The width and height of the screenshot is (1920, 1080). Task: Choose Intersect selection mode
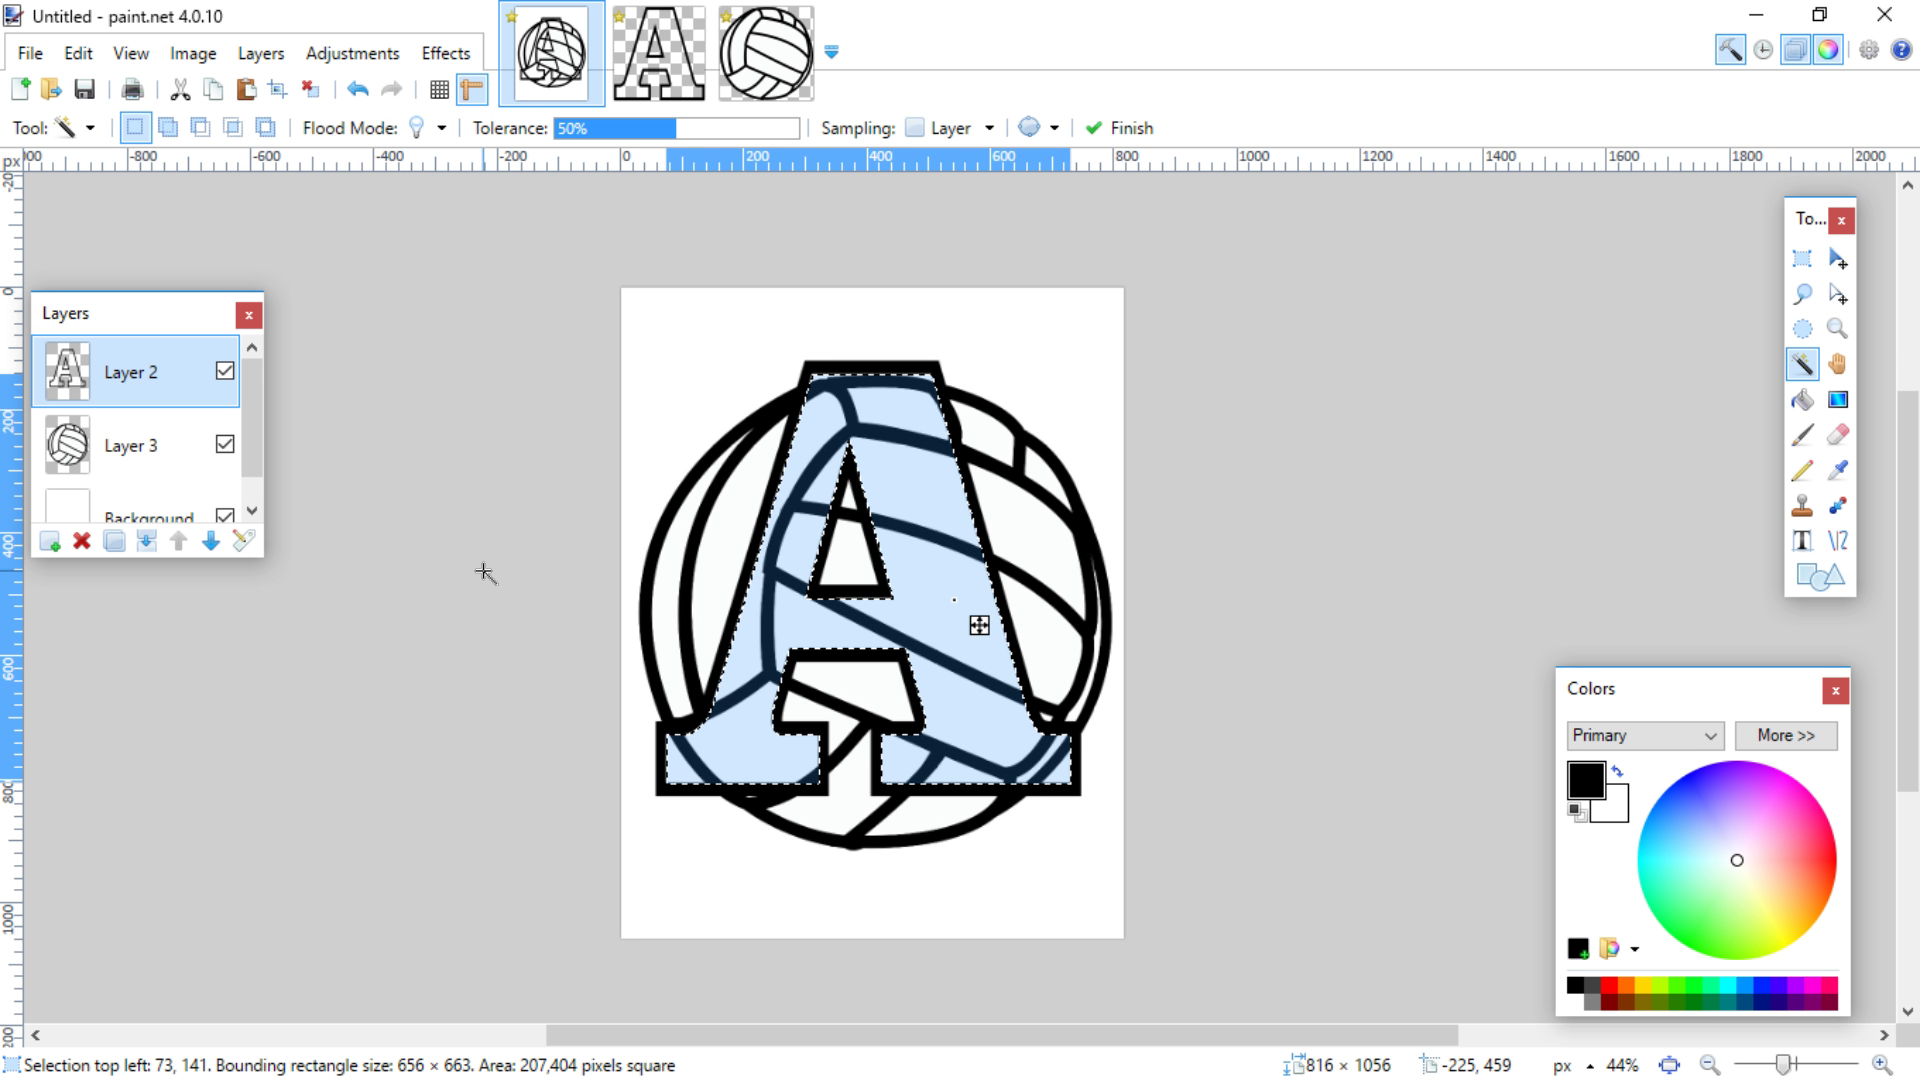pyautogui.click(x=233, y=128)
